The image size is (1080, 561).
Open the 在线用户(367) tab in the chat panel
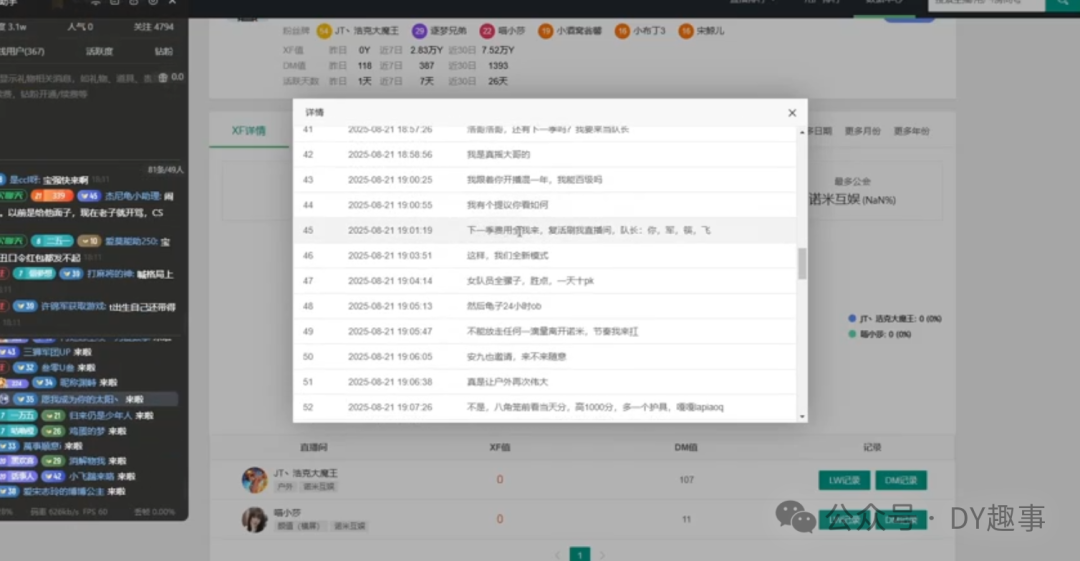(x=22, y=52)
